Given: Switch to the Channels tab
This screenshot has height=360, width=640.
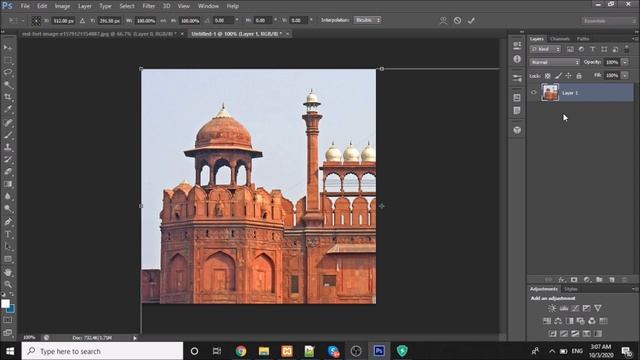Looking at the screenshot, I should [x=560, y=39].
